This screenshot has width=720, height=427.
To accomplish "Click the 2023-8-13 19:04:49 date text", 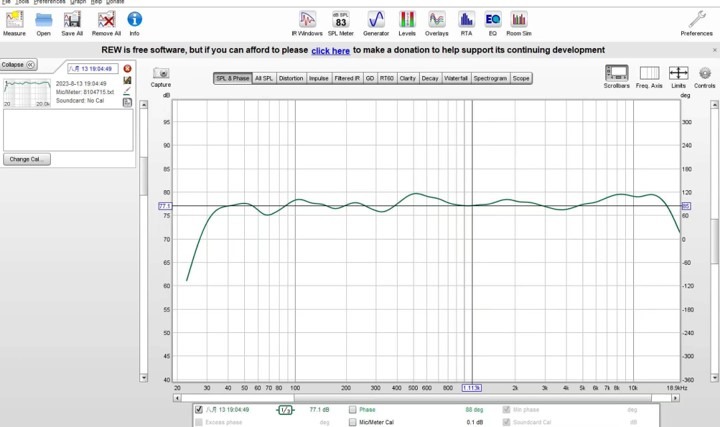I will point(81,84).
